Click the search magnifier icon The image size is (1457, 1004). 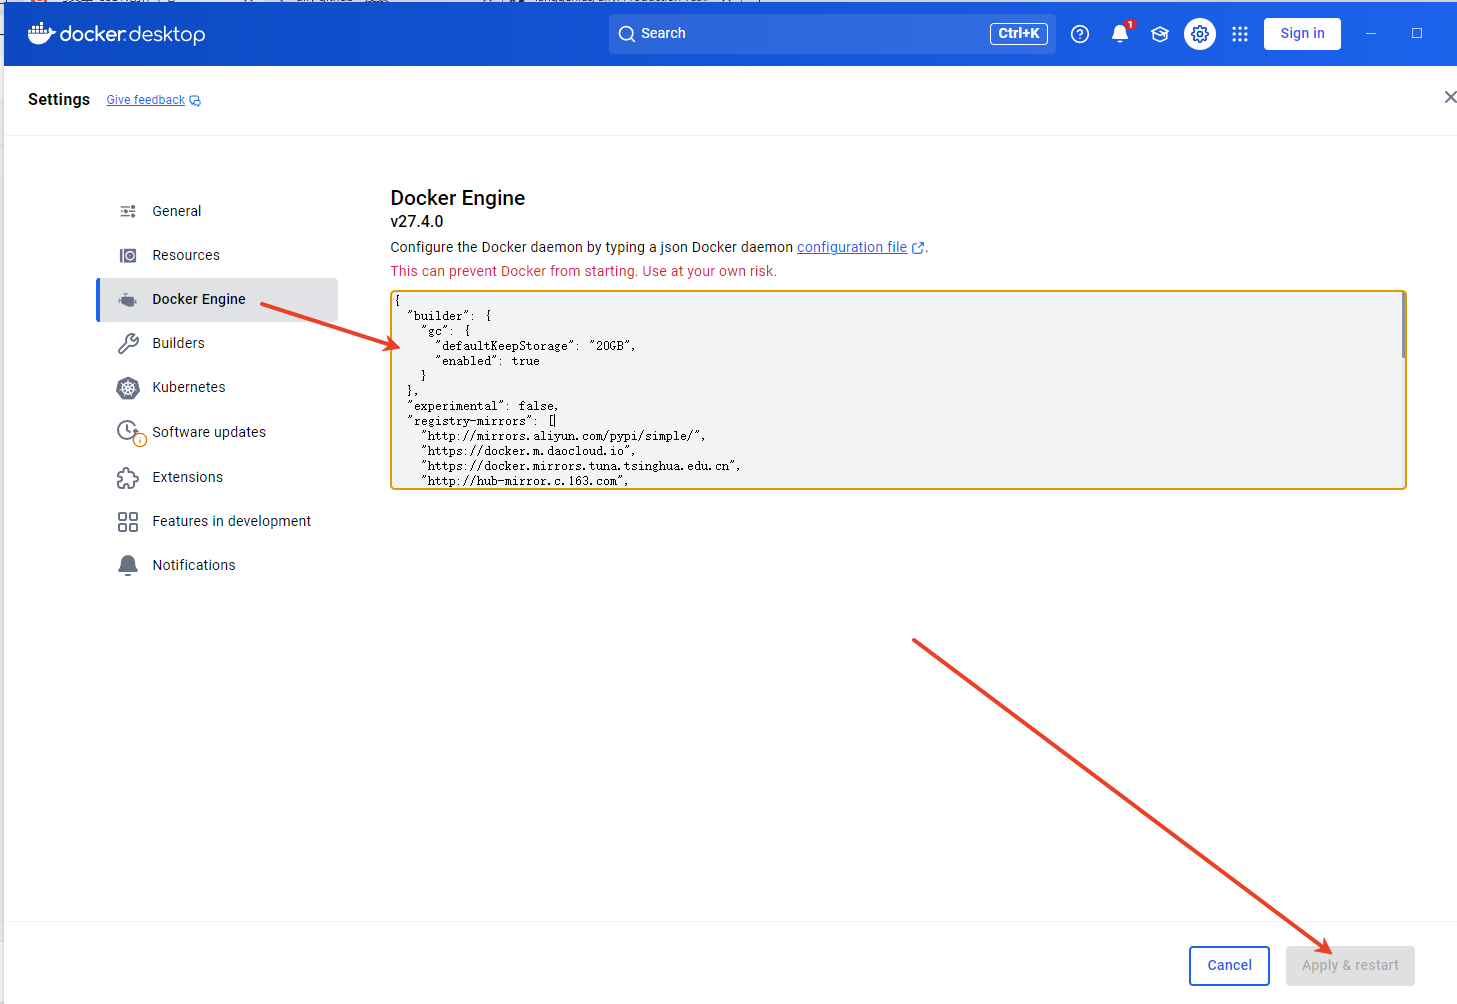click(x=627, y=34)
